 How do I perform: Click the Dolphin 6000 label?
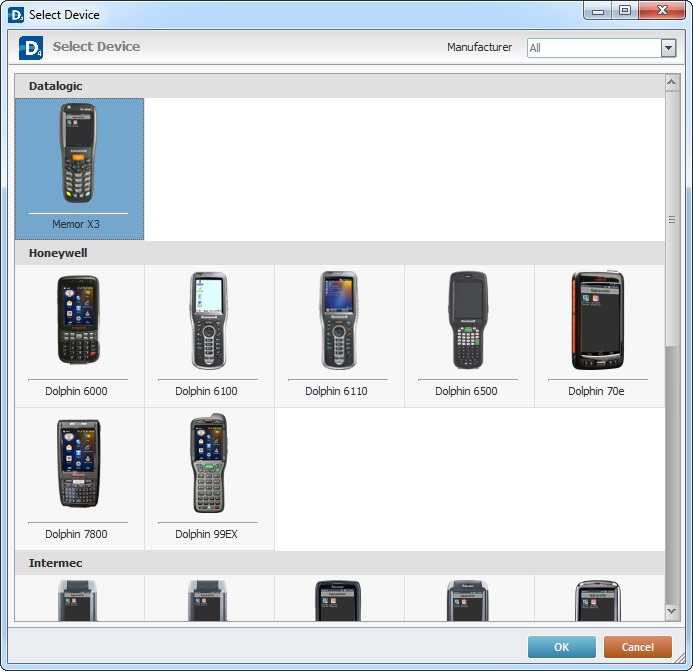(x=76, y=391)
